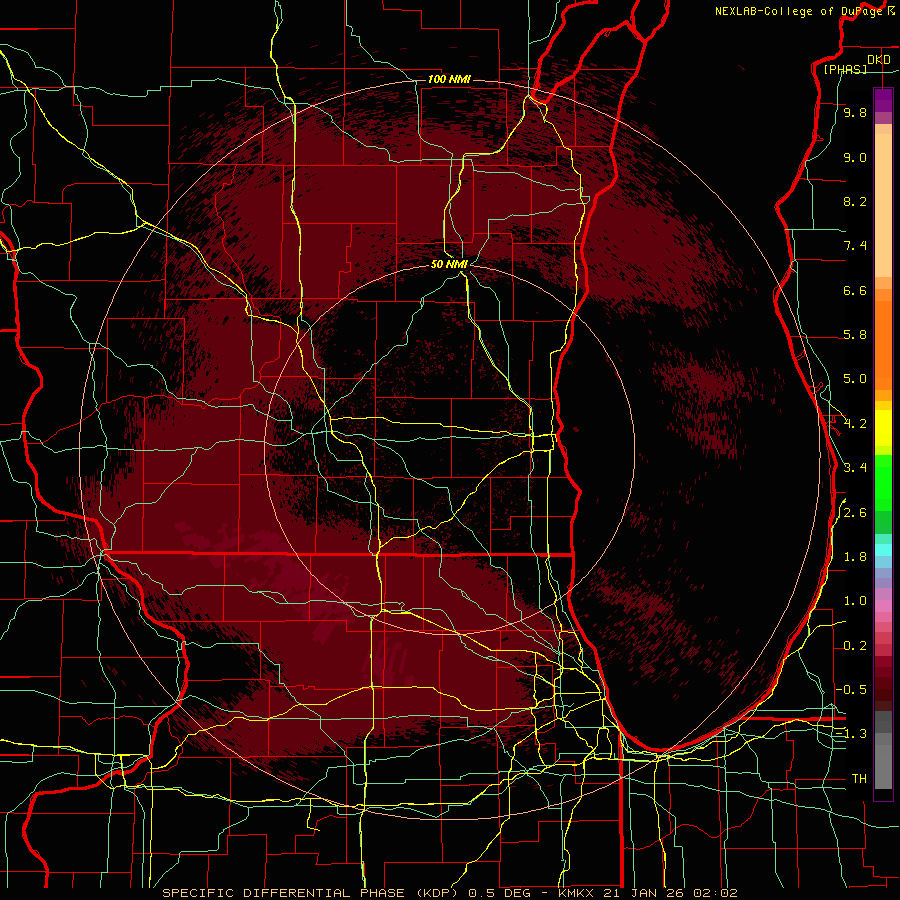The image size is (900, 900).
Task: Click the 1.8 value on color scale
Action: pos(855,557)
